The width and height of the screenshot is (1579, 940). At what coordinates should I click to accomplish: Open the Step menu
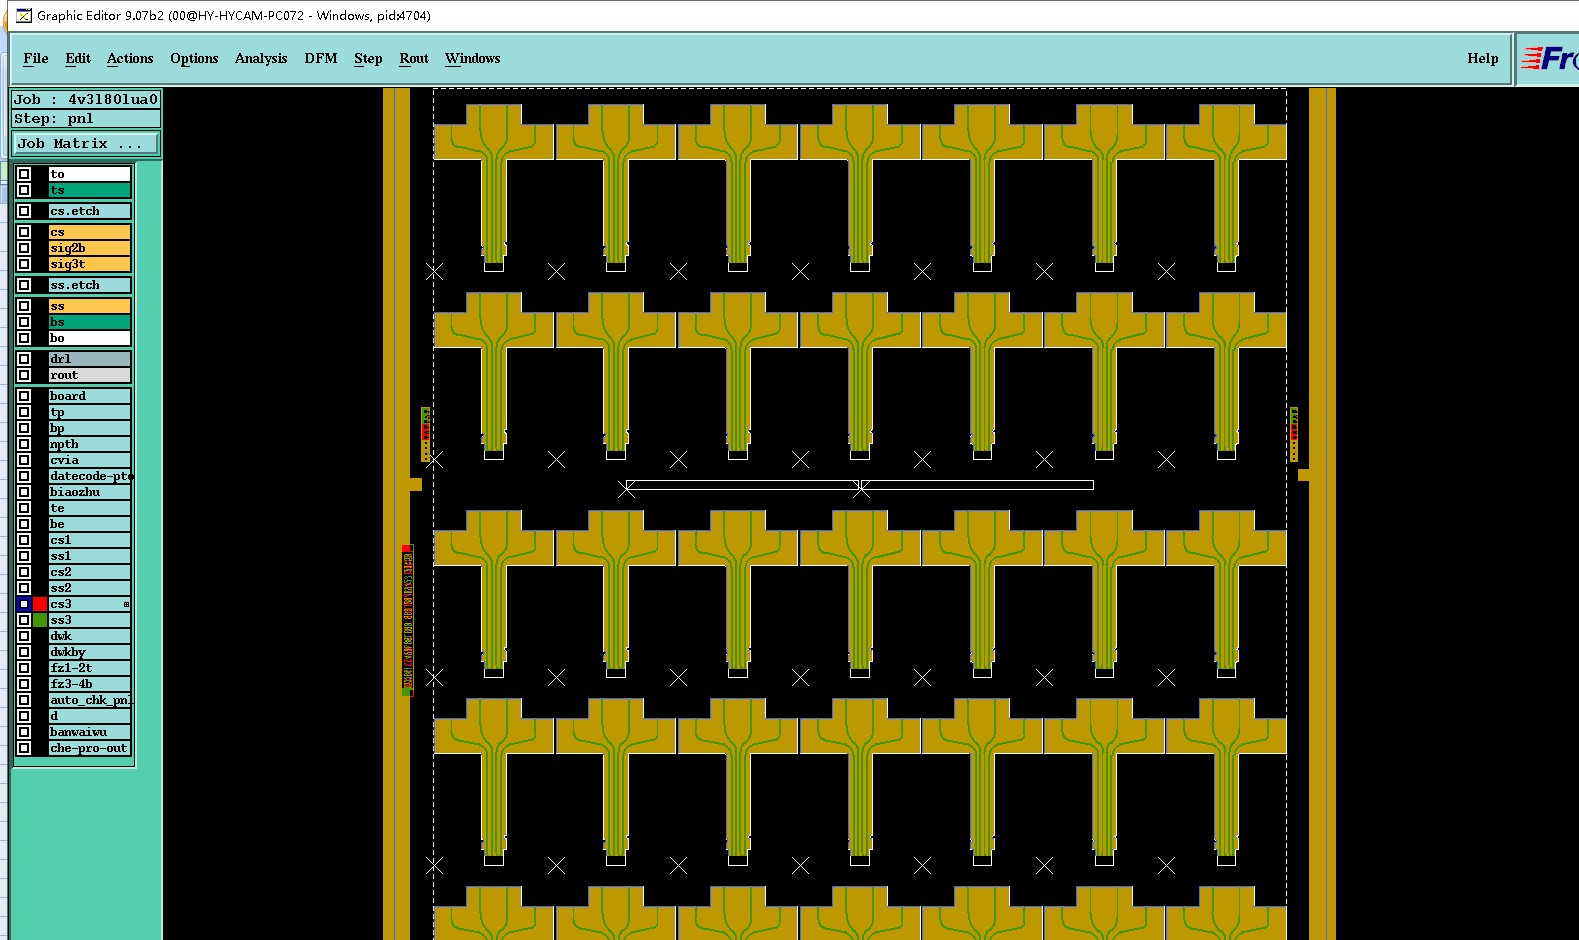pos(368,59)
